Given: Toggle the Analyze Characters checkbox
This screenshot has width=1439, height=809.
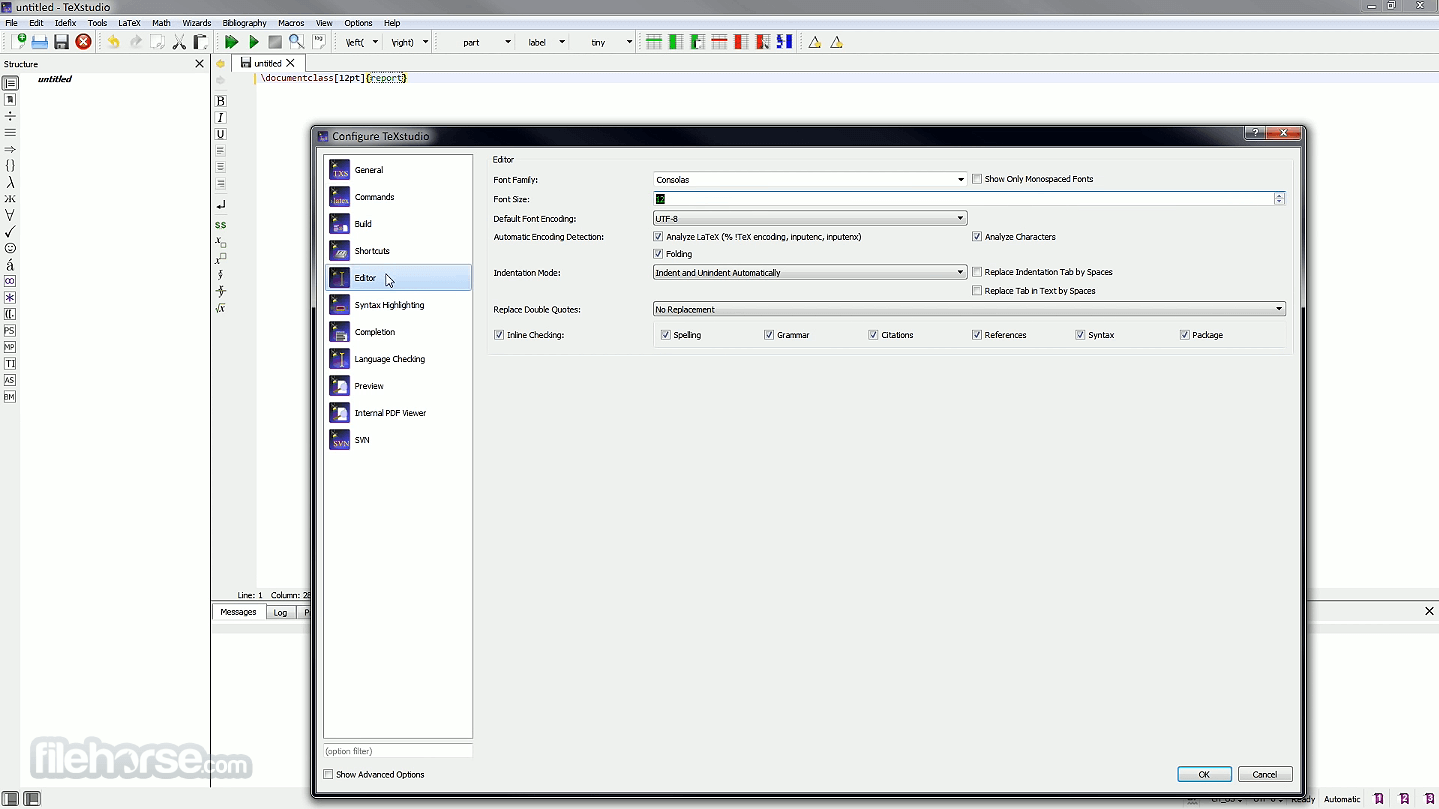Looking at the screenshot, I should [x=977, y=237].
